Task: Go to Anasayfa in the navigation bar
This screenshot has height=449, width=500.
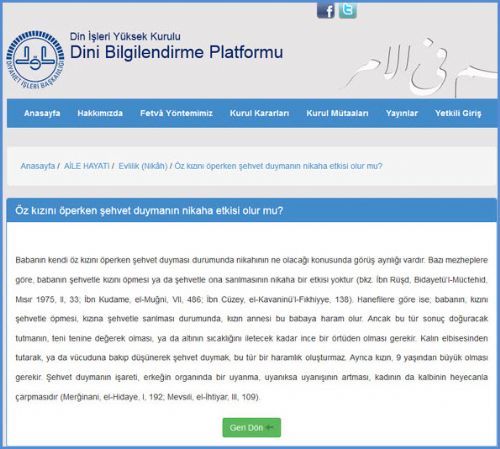Action: pyautogui.click(x=42, y=113)
